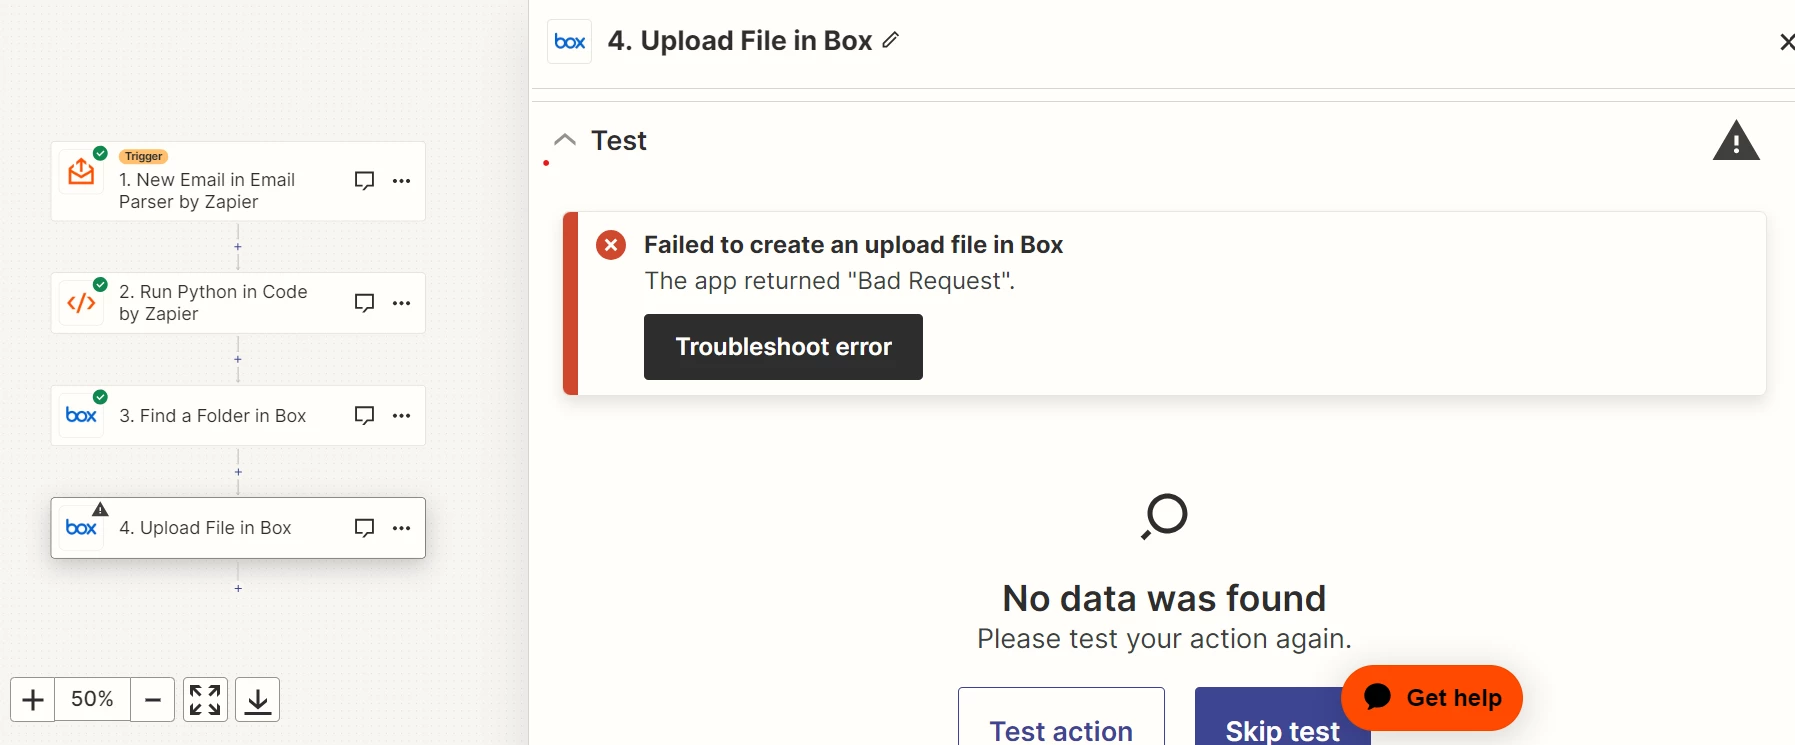Click the 50% zoom level field
Screen dimensions: 1795x745
click(92, 699)
